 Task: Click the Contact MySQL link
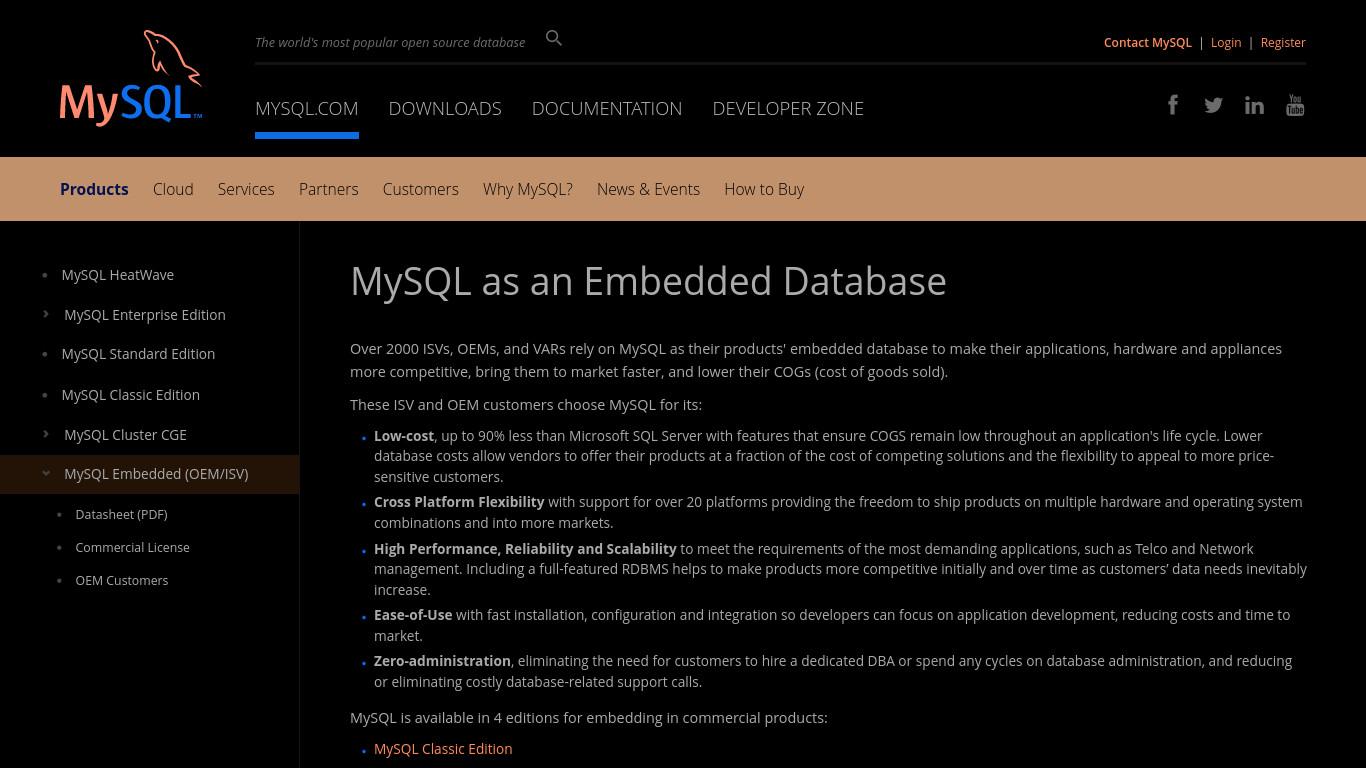tap(1147, 42)
